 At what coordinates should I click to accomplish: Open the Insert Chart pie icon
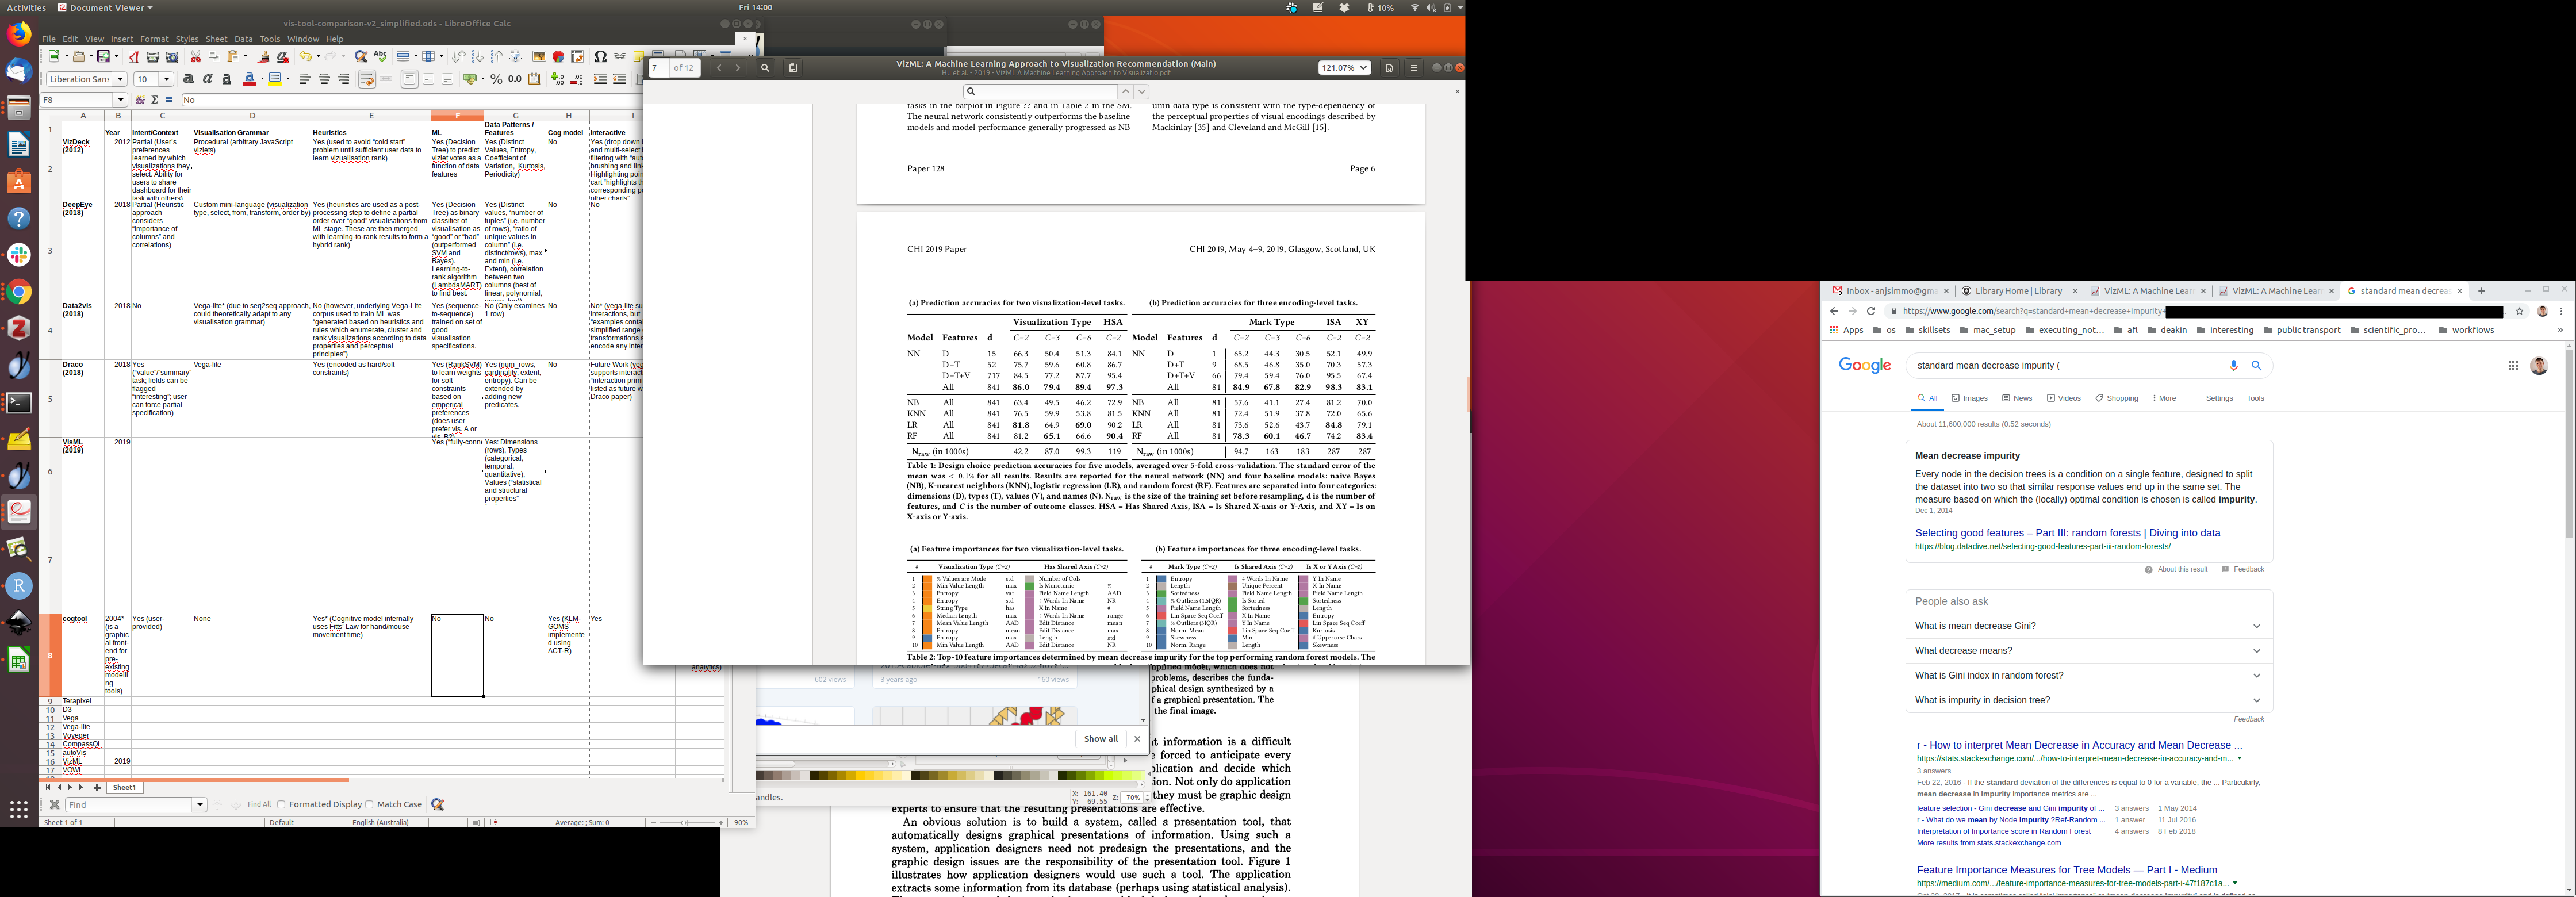point(558,57)
